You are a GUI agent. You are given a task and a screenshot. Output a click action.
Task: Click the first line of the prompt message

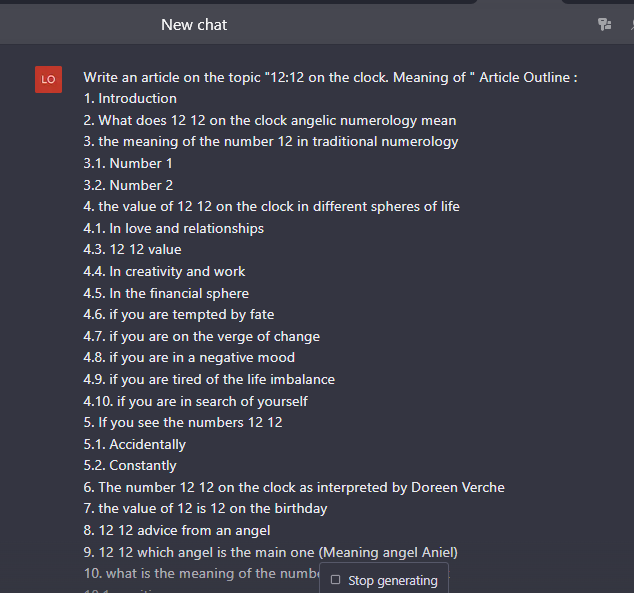point(330,77)
